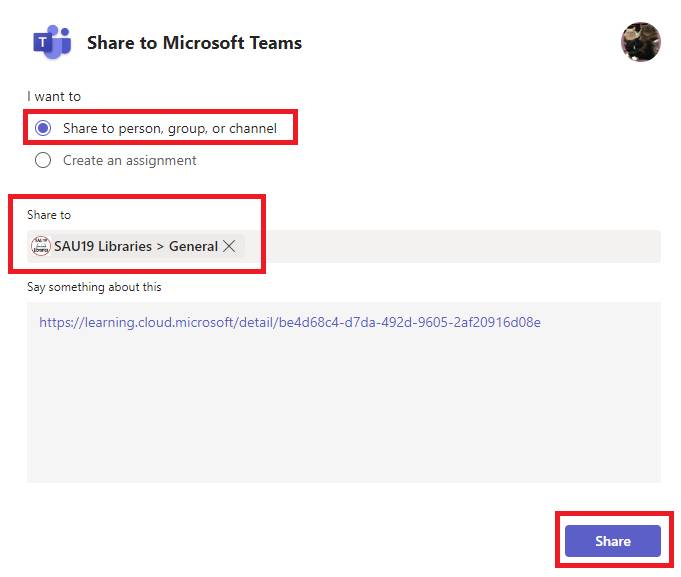Select Share to person, group, or channel

pyautogui.click(x=43, y=128)
